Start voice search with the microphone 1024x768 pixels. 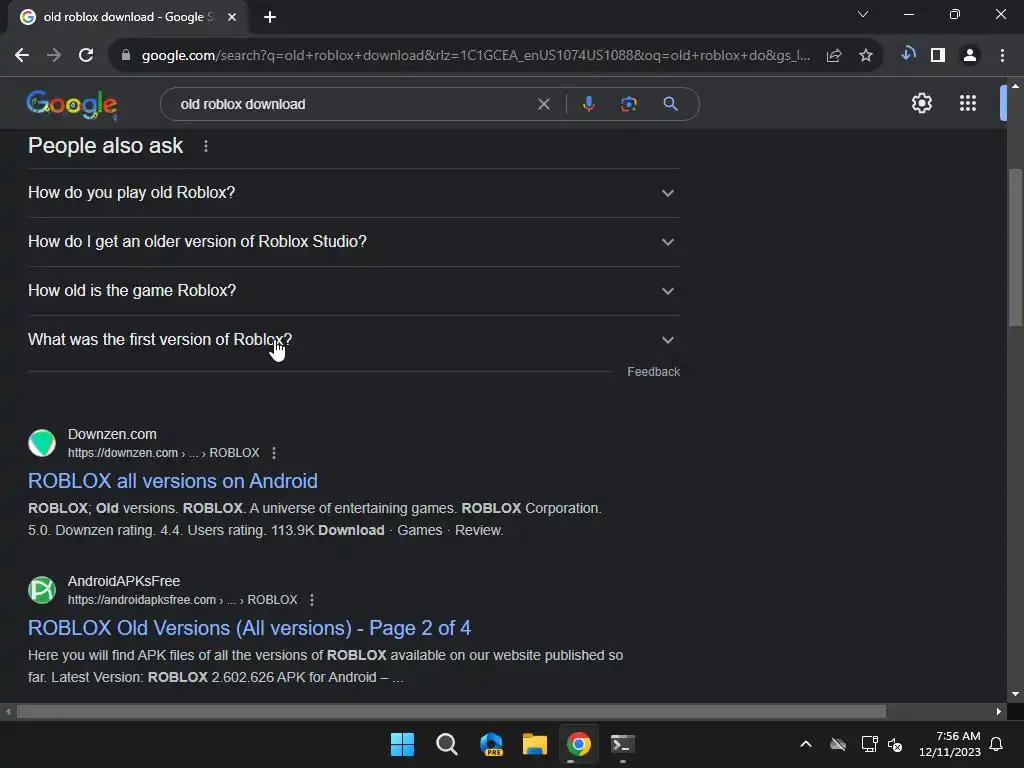[x=588, y=104]
